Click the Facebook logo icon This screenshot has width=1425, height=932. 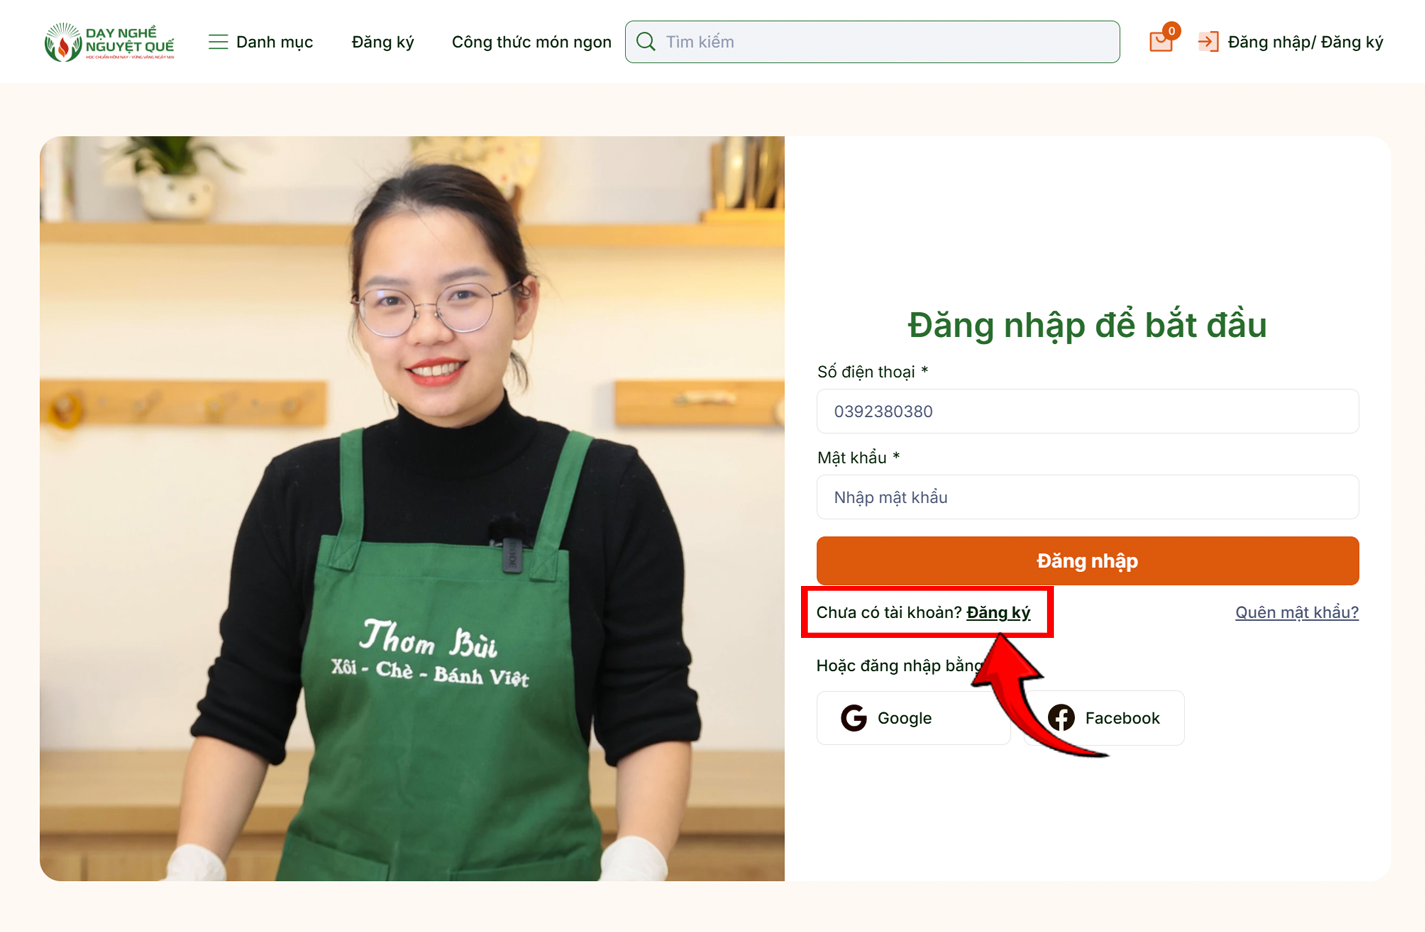coord(1061,718)
